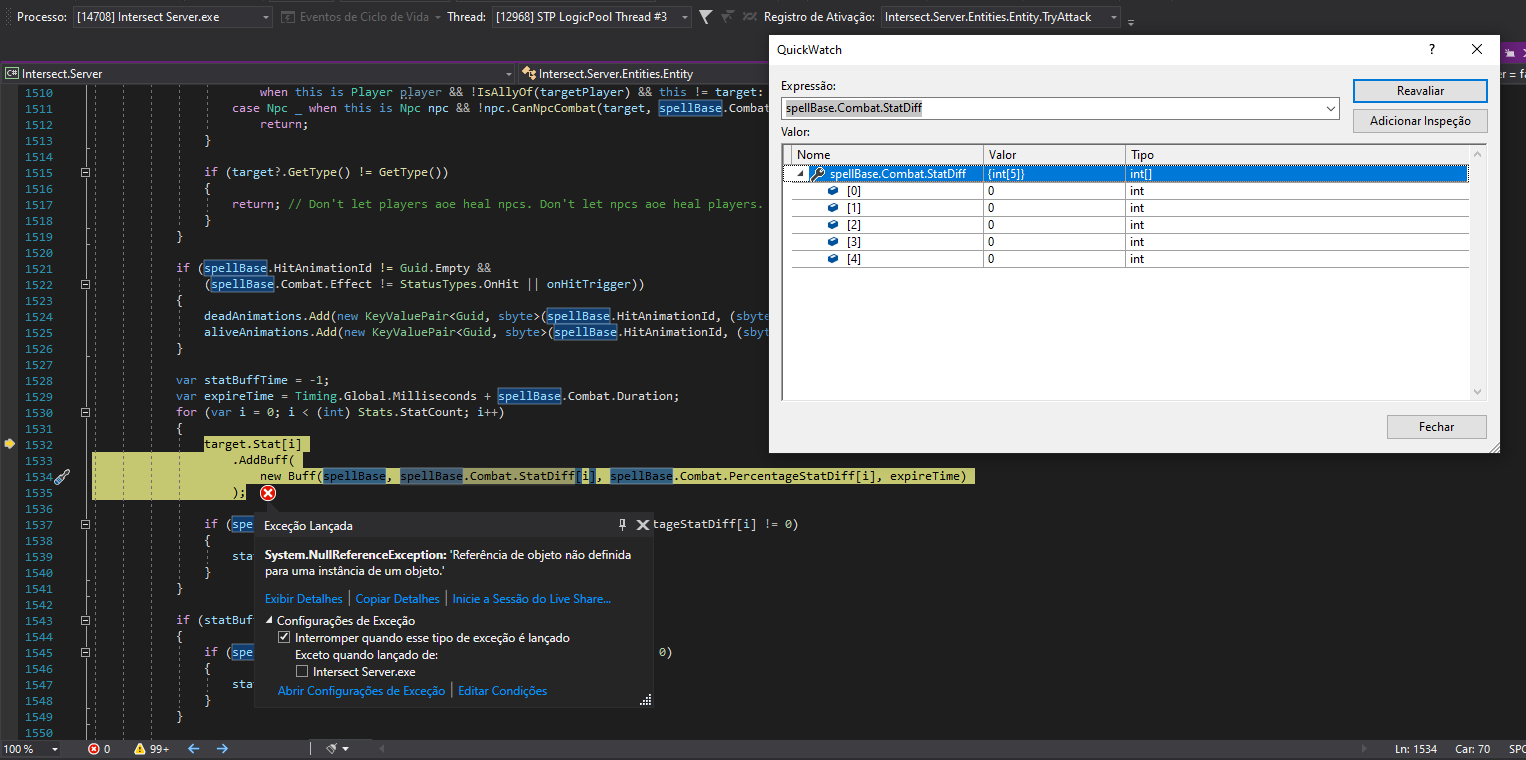The image size is (1526, 760).
Task: Uncheck interromper quando esse tipo de exceção
Action: coord(285,637)
